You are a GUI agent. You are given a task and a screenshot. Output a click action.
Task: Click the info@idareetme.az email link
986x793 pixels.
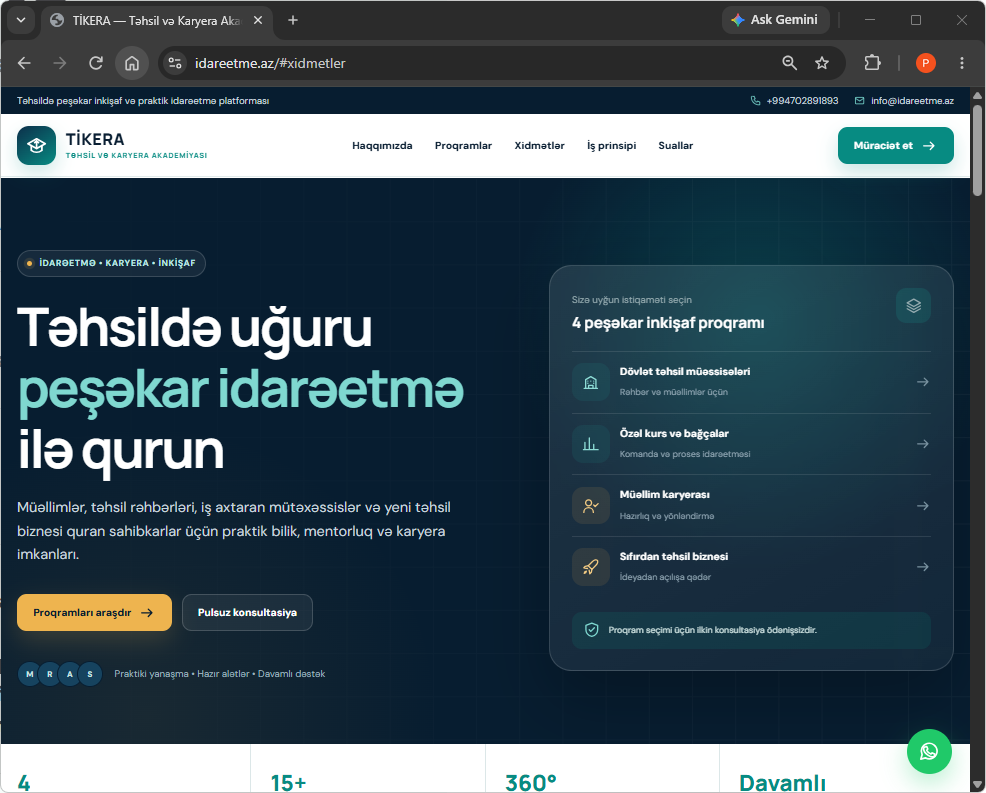click(912, 101)
